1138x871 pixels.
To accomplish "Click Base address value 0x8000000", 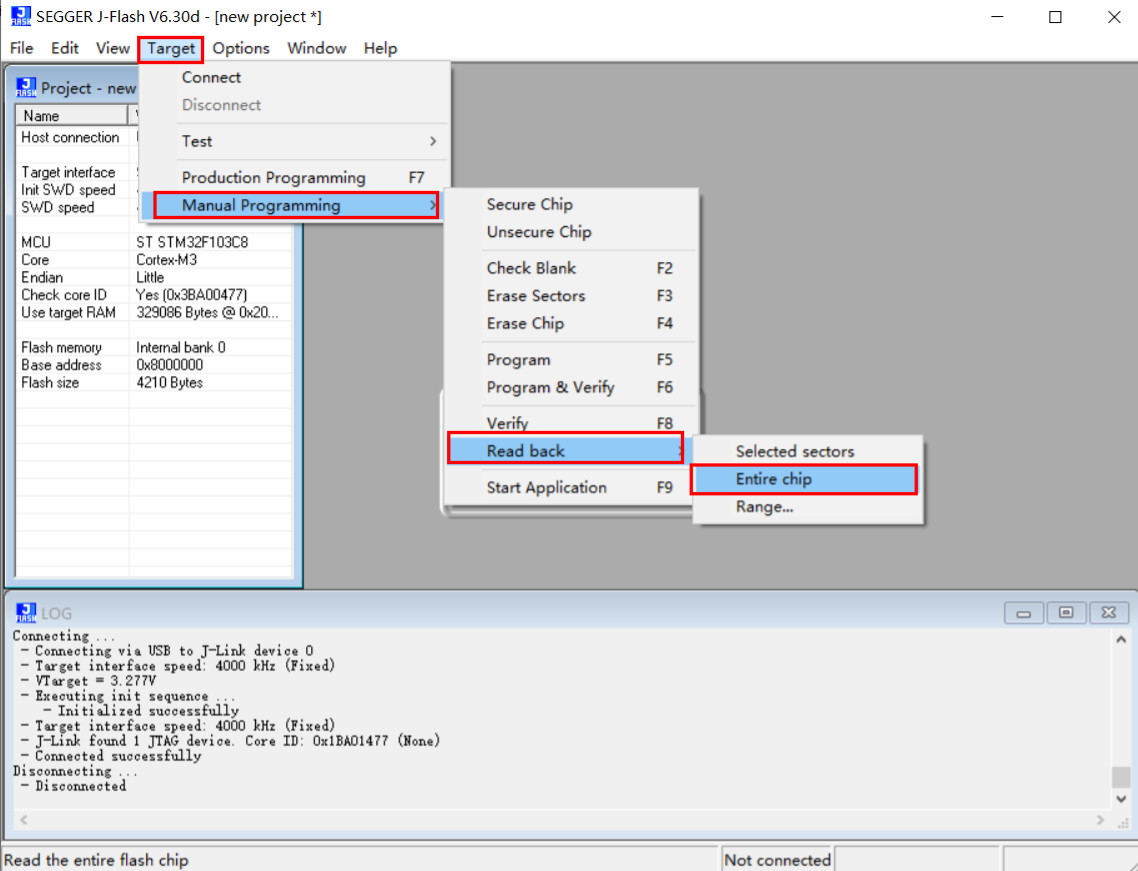I will click(x=170, y=365).
